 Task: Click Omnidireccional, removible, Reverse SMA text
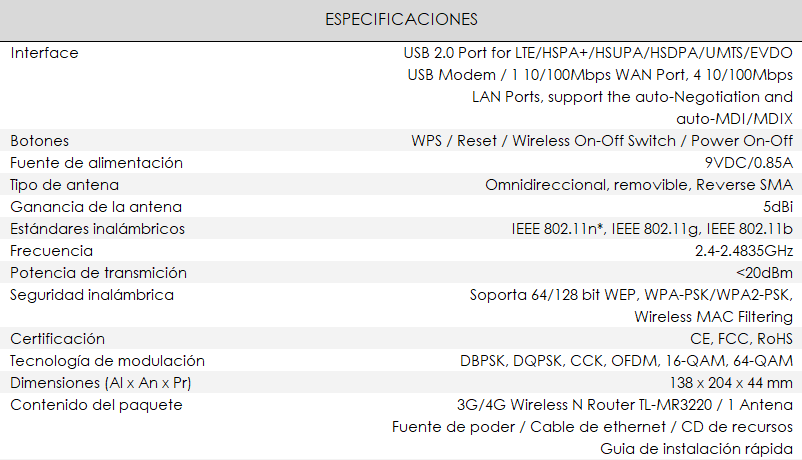(x=639, y=185)
